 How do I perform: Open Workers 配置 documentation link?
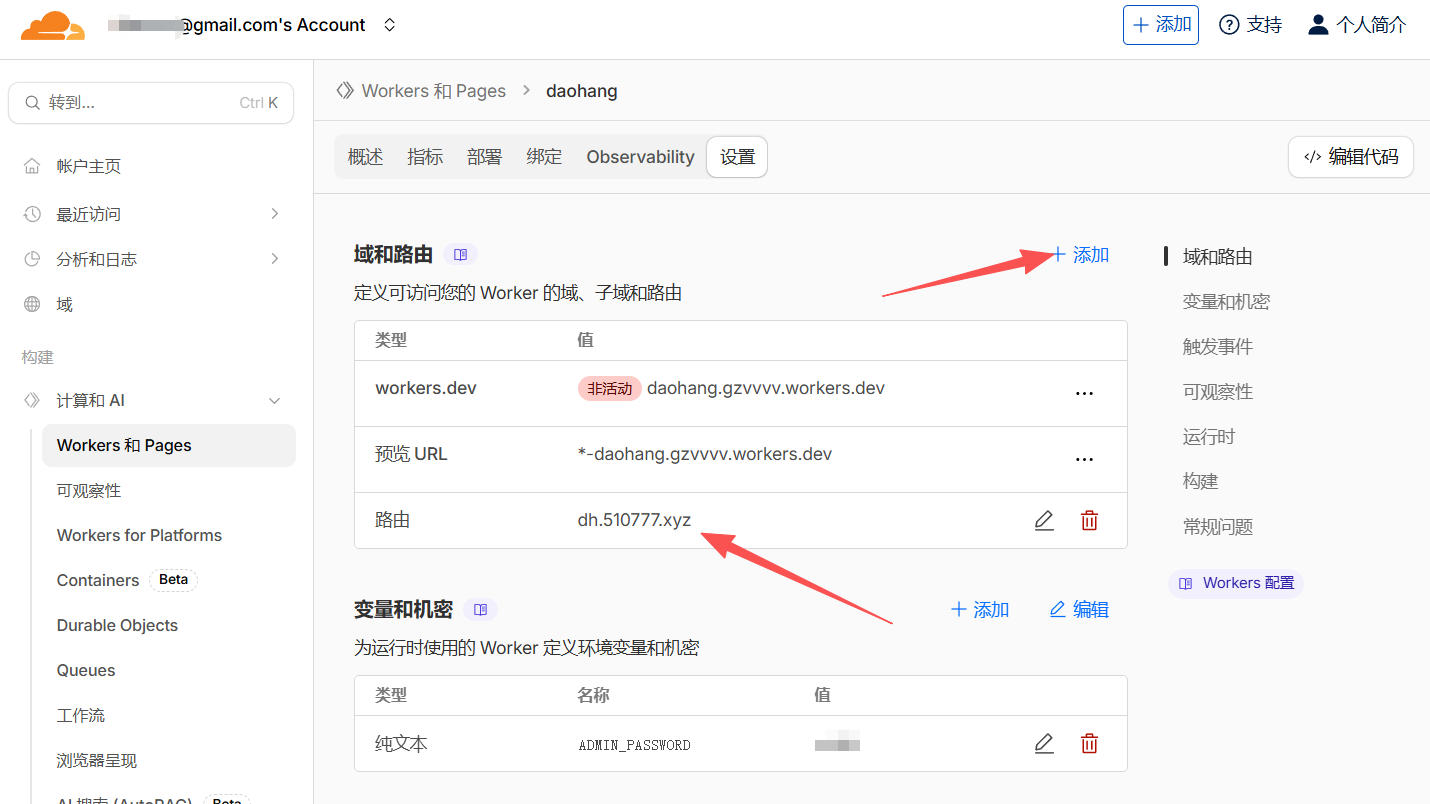click(1236, 583)
